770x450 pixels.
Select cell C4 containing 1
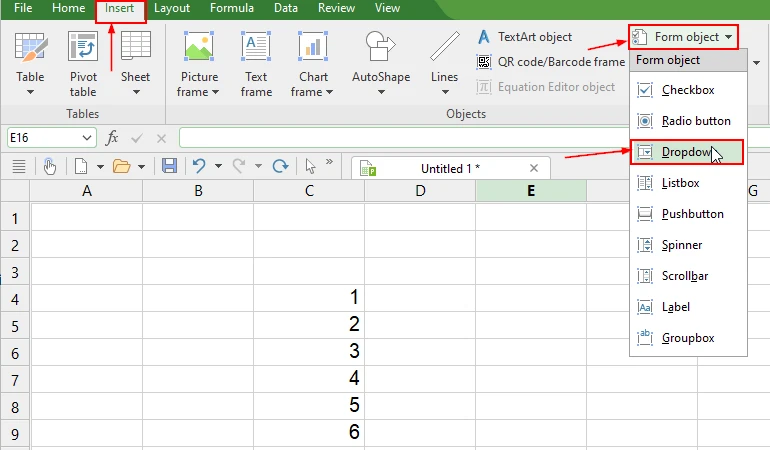309,297
